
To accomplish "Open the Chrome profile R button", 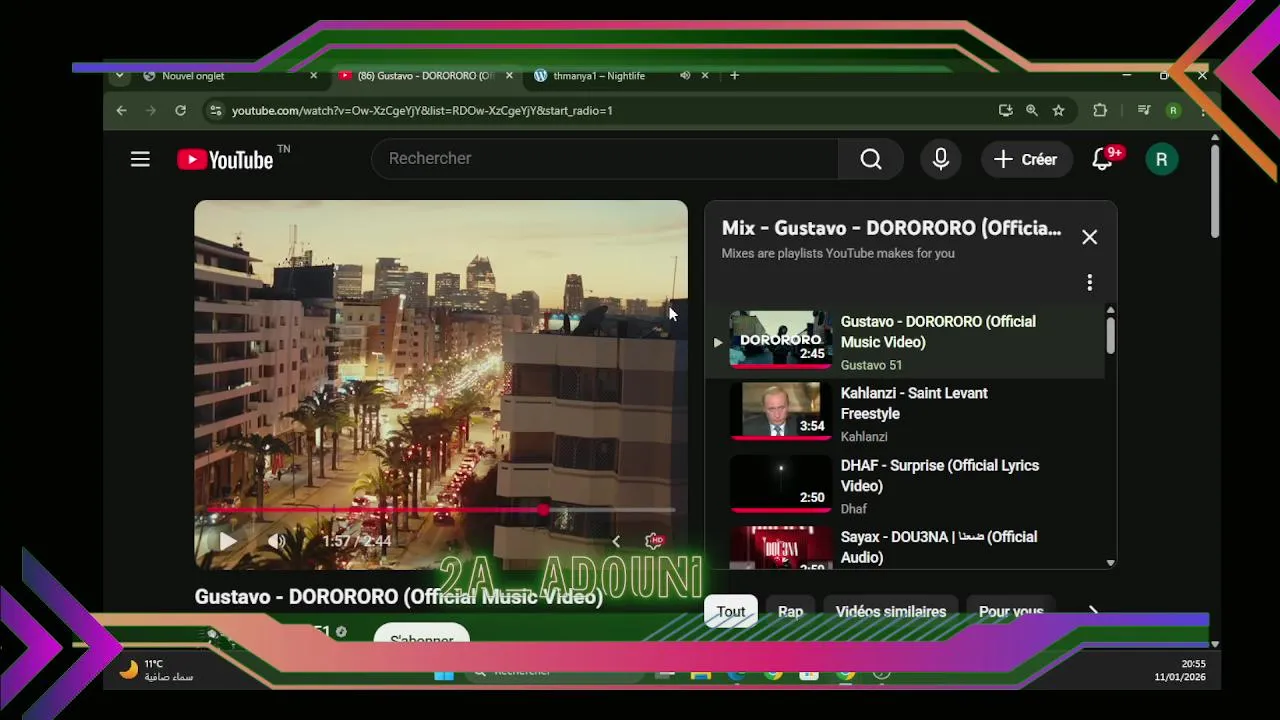I will (1174, 110).
